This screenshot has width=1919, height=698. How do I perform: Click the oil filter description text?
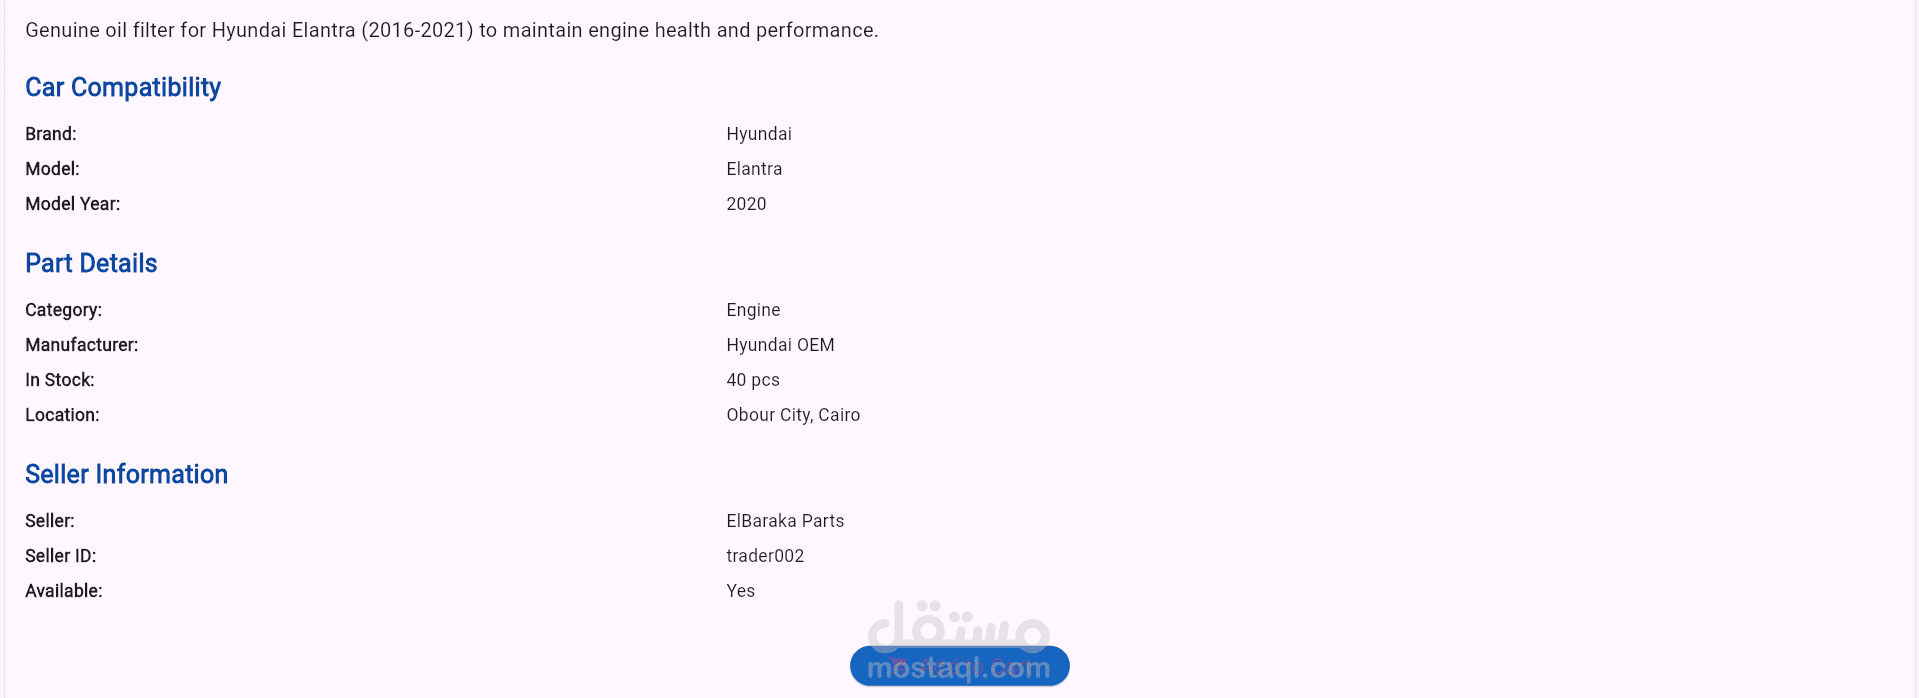452,30
